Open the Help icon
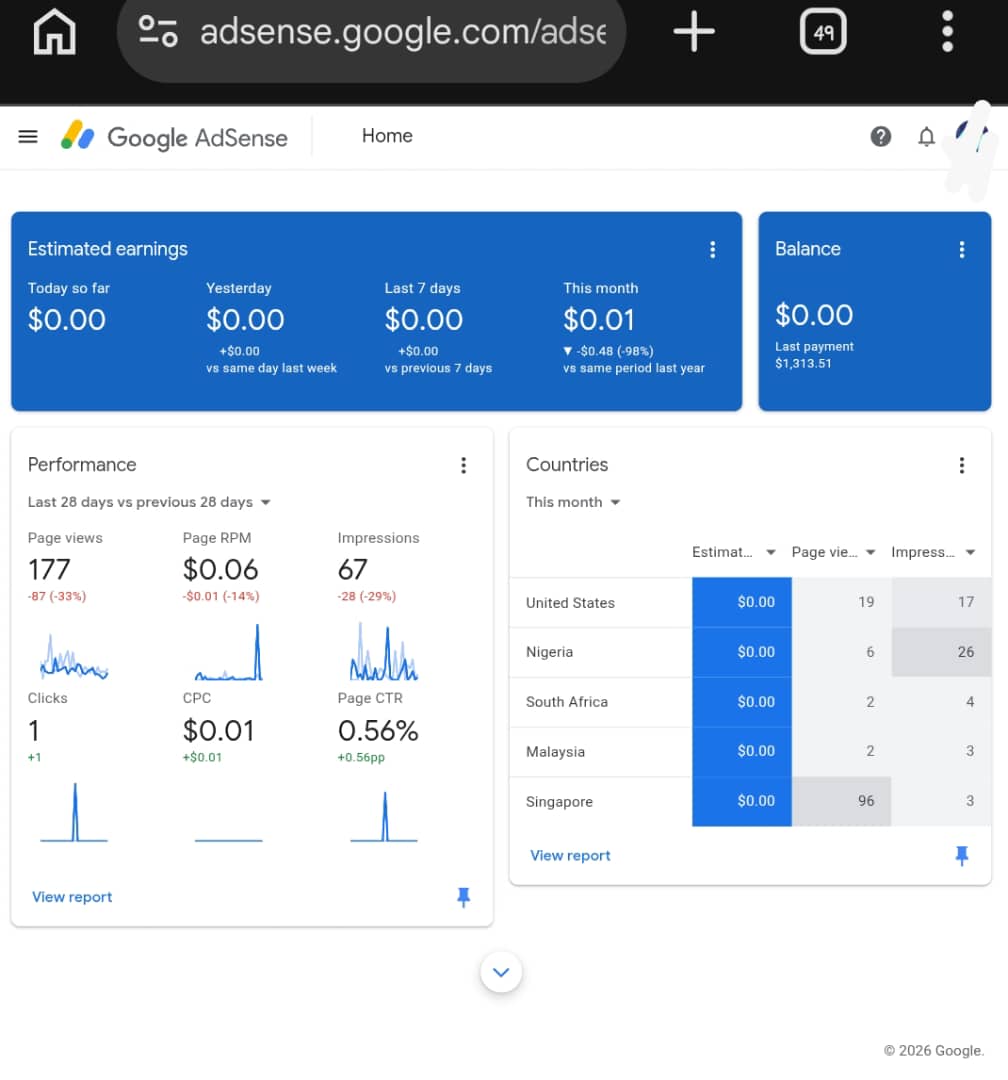The image size is (1008, 1080). [x=881, y=136]
